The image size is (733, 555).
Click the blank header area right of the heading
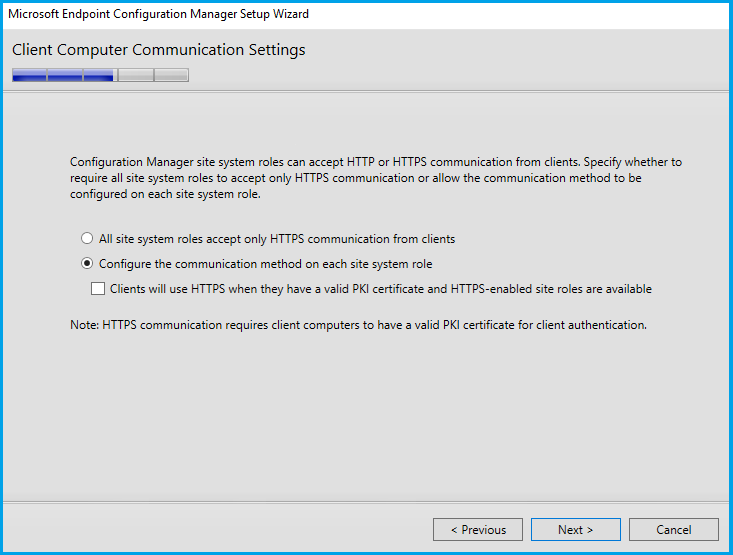(520, 50)
